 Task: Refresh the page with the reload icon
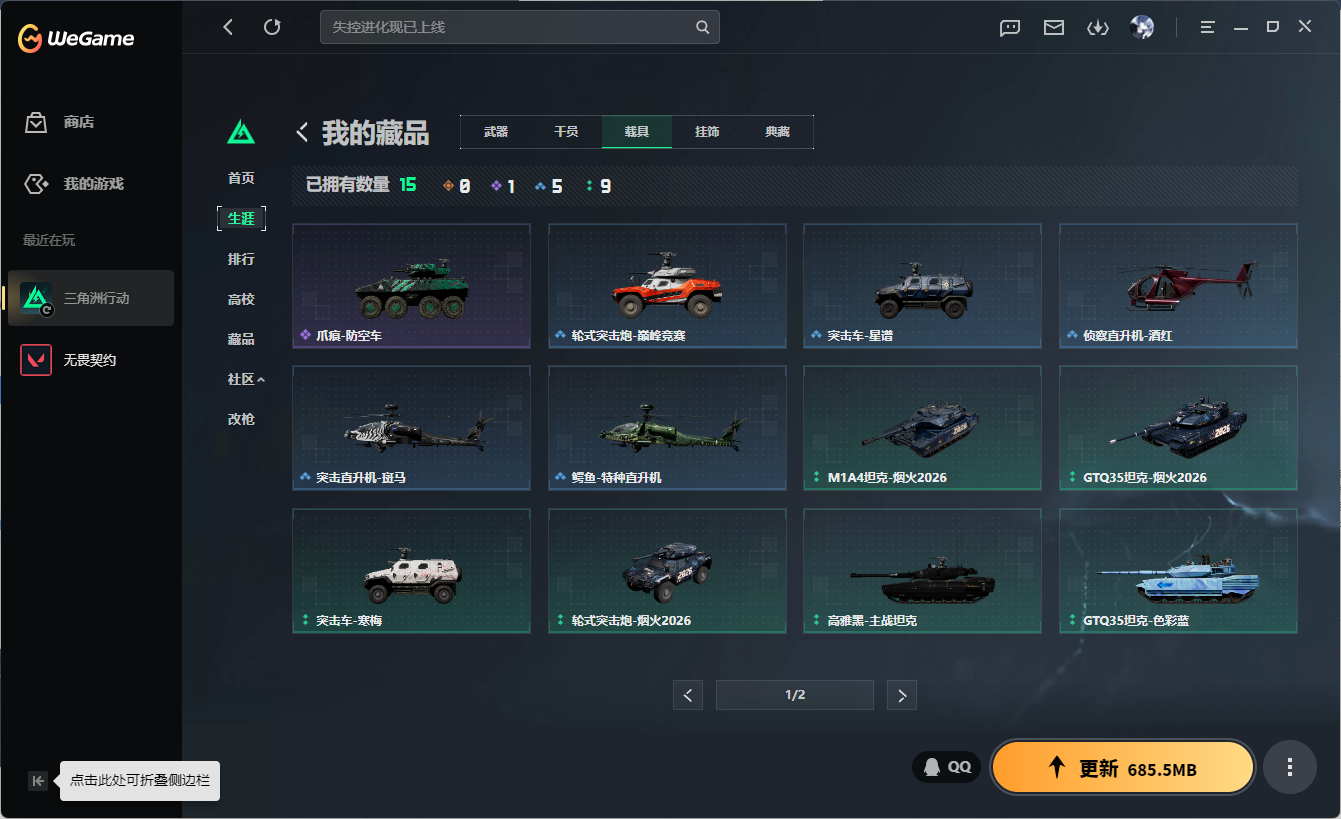[272, 27]
